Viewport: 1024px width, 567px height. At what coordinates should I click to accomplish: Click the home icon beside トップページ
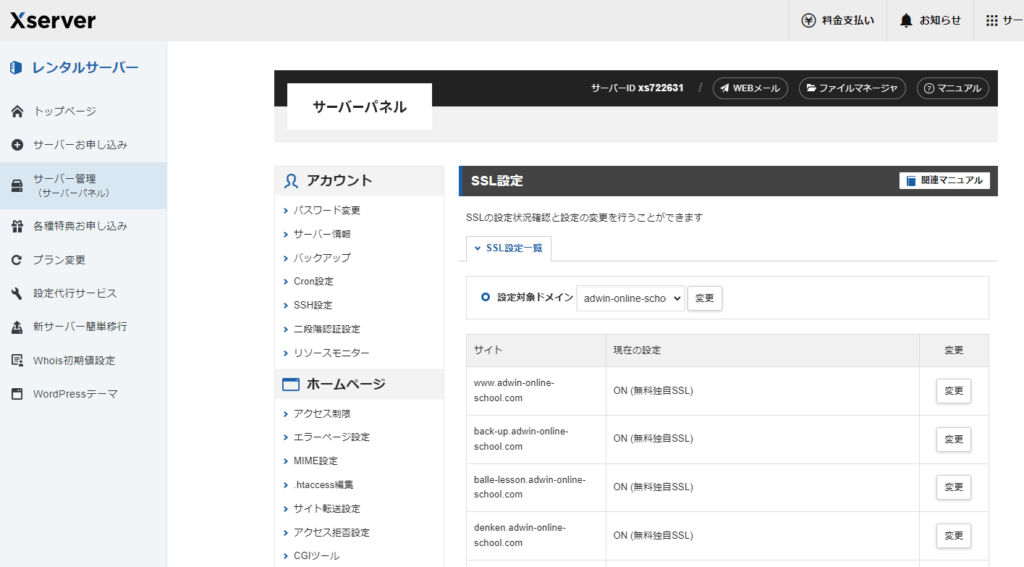[x=16, y=111]
